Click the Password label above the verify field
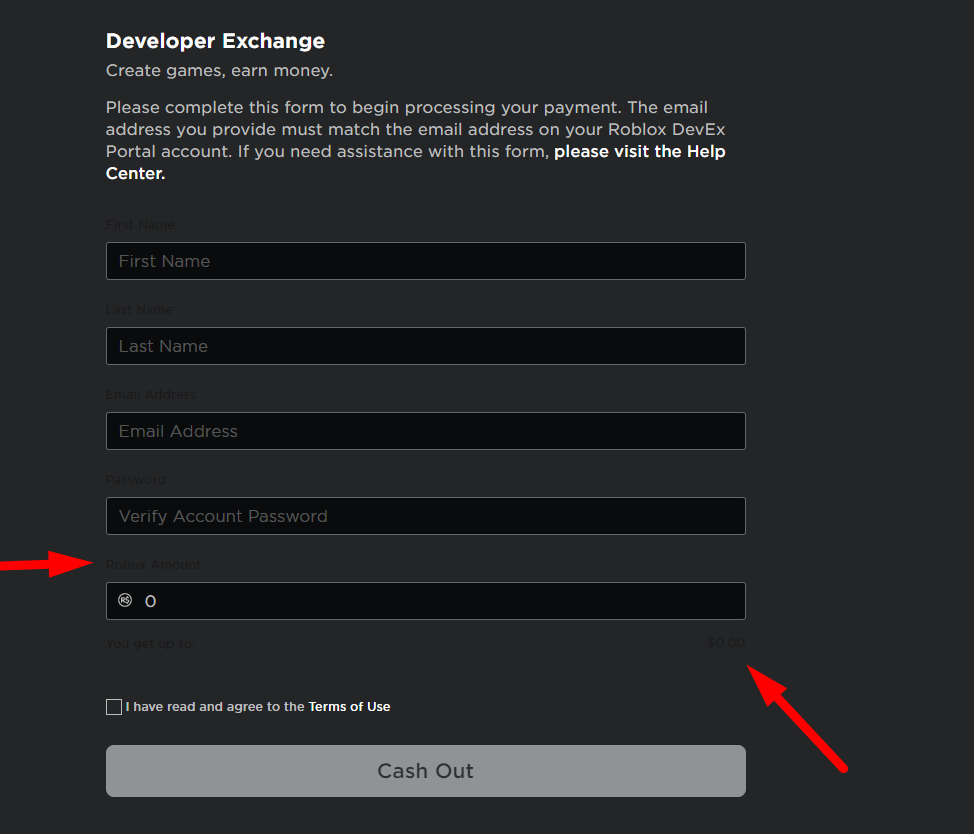 (x=135, y=479)
